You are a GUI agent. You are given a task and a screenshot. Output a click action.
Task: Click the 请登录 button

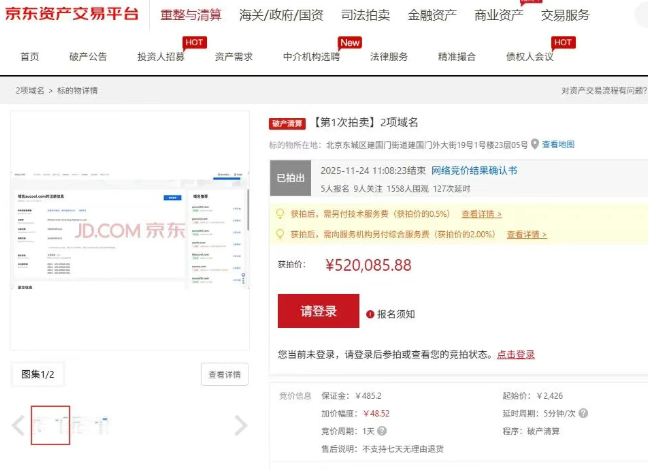point(318,311)
